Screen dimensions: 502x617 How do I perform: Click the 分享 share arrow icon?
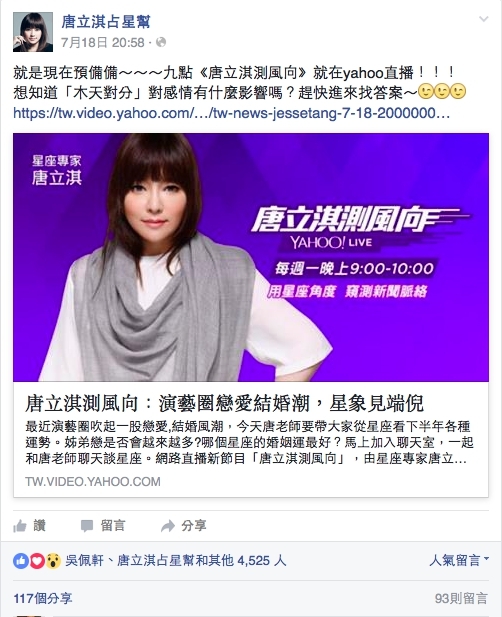[x=168, y=526]
